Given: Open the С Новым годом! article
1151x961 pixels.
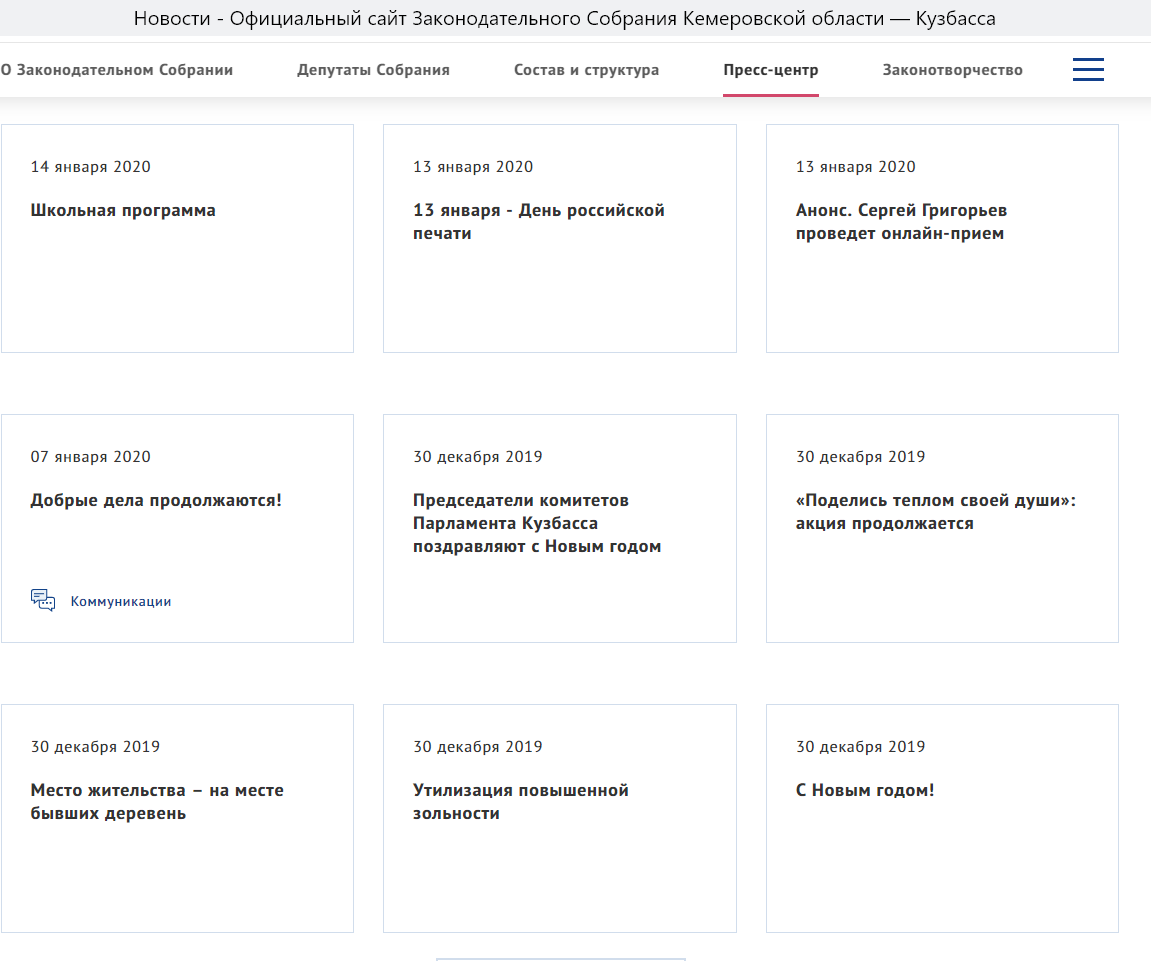Looking at the screenshot, I should pos(865,791).
